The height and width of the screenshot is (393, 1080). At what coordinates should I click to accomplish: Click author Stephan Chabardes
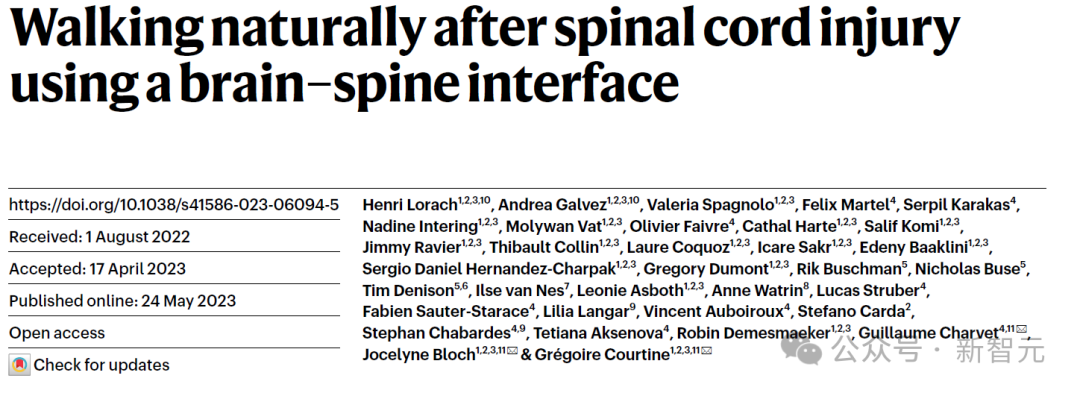437,333
